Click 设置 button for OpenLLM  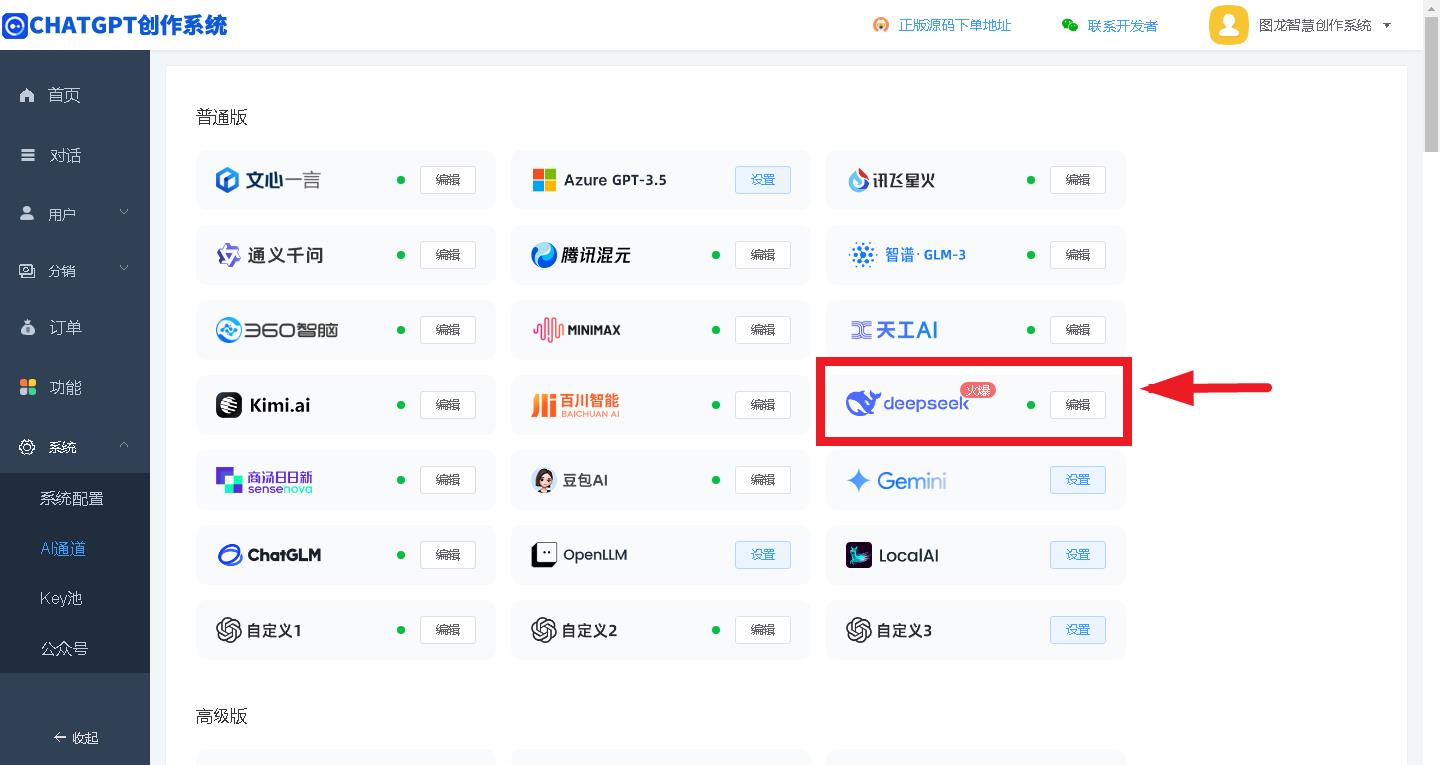763,555
